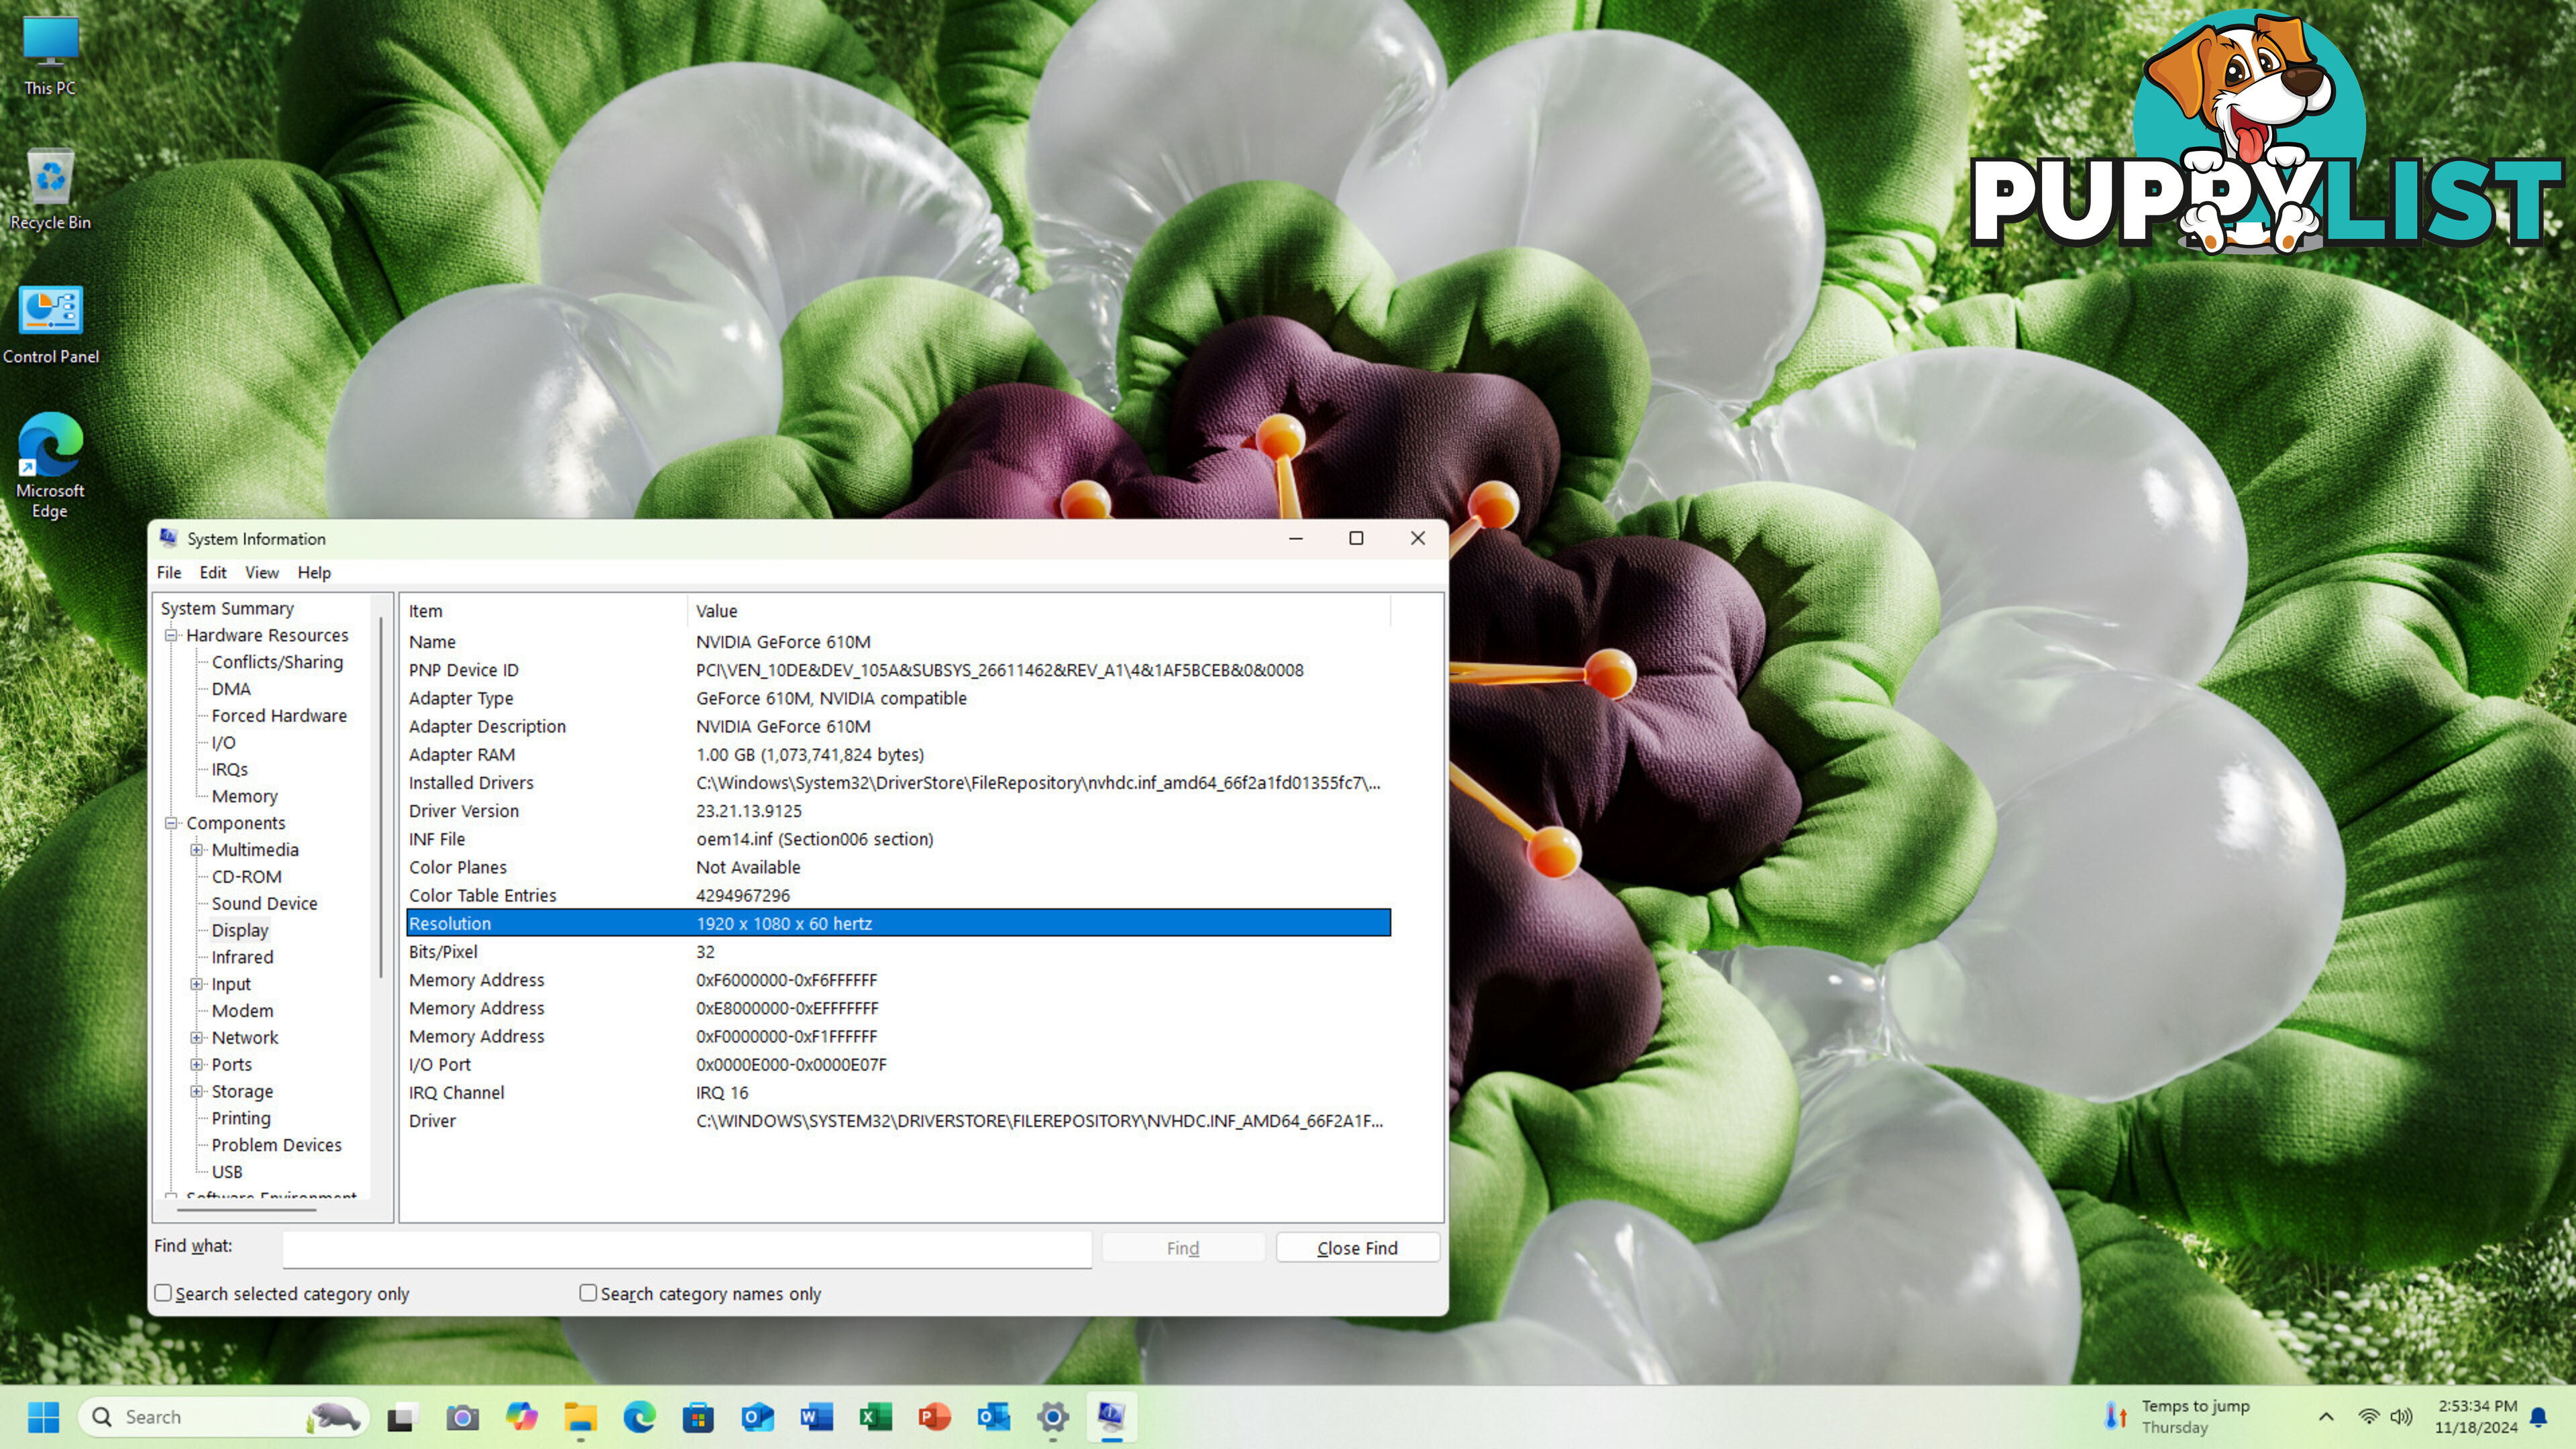The height and width of the screenshot is (1449, 2576).
Task: Click the Close Find button
Action: pyautogui.click(x=1357, y=1247)
